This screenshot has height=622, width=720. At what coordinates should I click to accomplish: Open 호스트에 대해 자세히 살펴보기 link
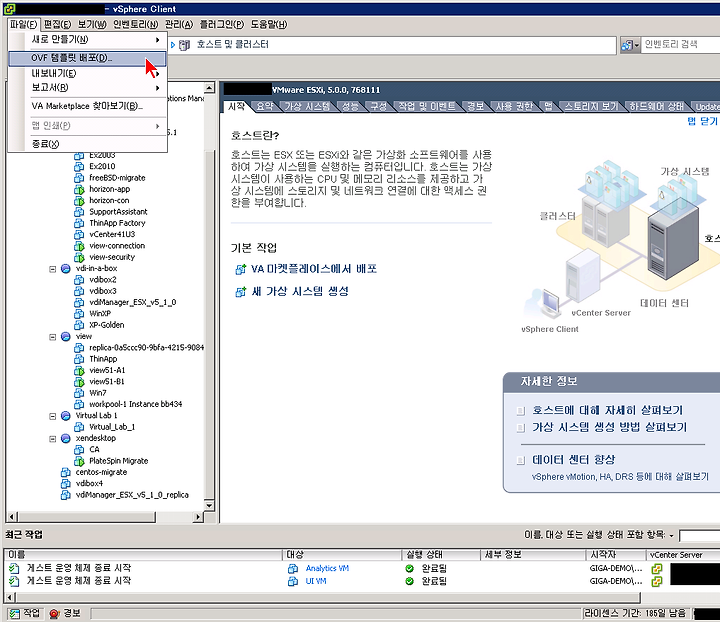(x=608, y=410)
